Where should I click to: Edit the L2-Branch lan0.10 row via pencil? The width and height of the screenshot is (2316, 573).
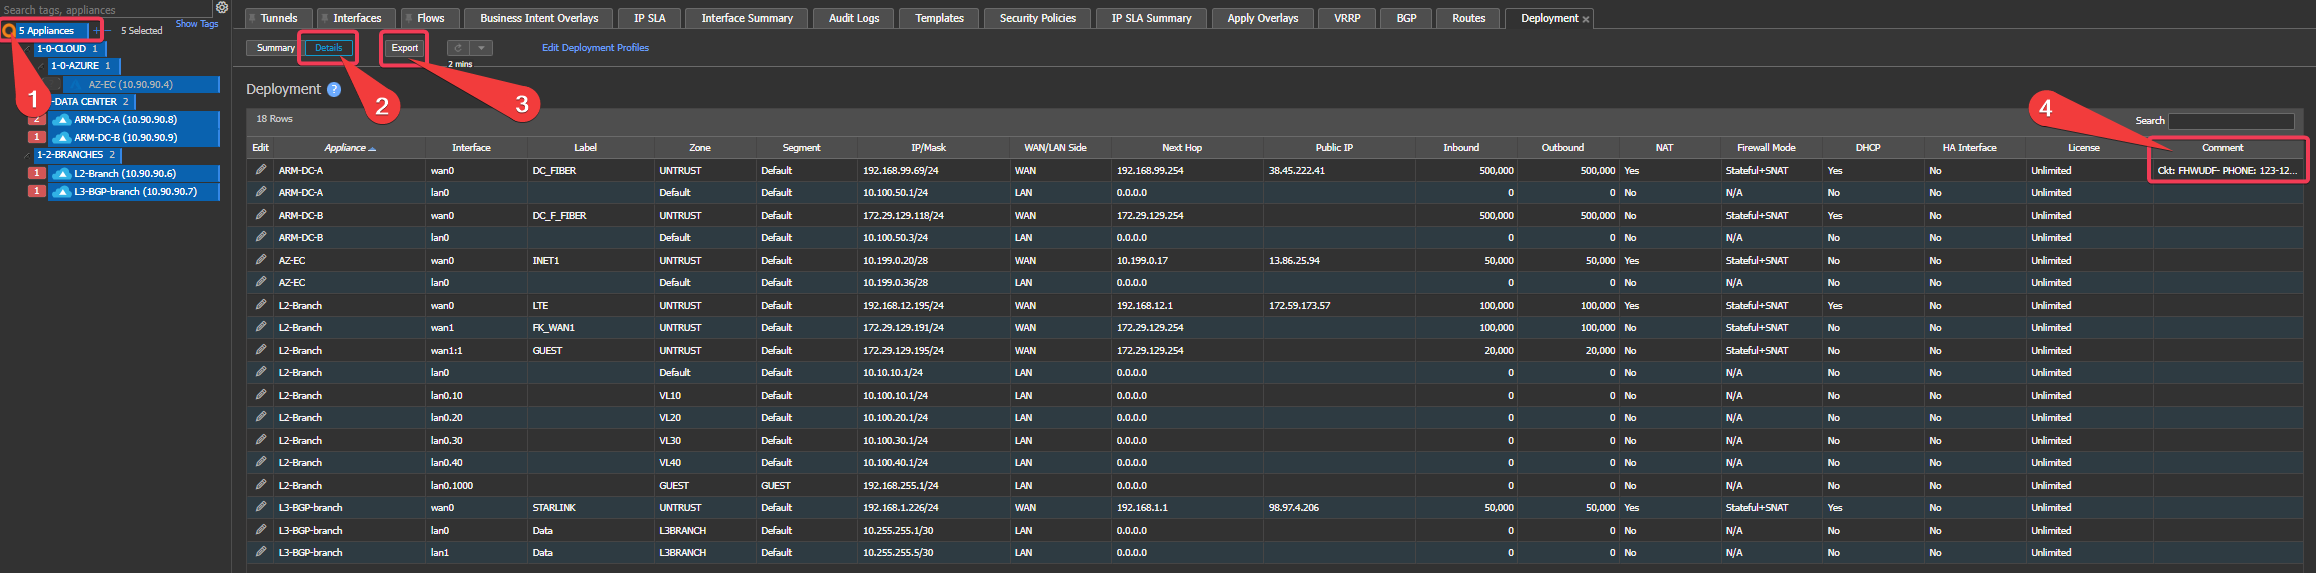(x=261, y=395)
